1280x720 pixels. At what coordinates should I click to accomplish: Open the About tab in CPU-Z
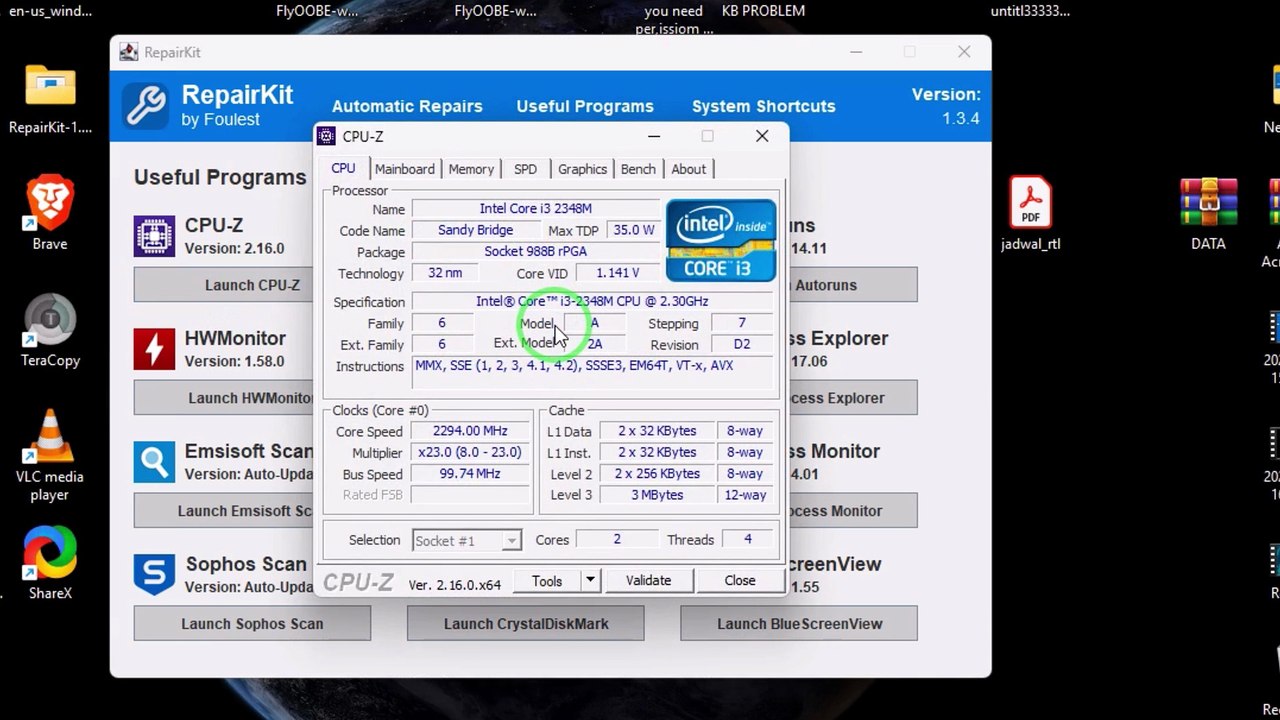click(688, 170)
